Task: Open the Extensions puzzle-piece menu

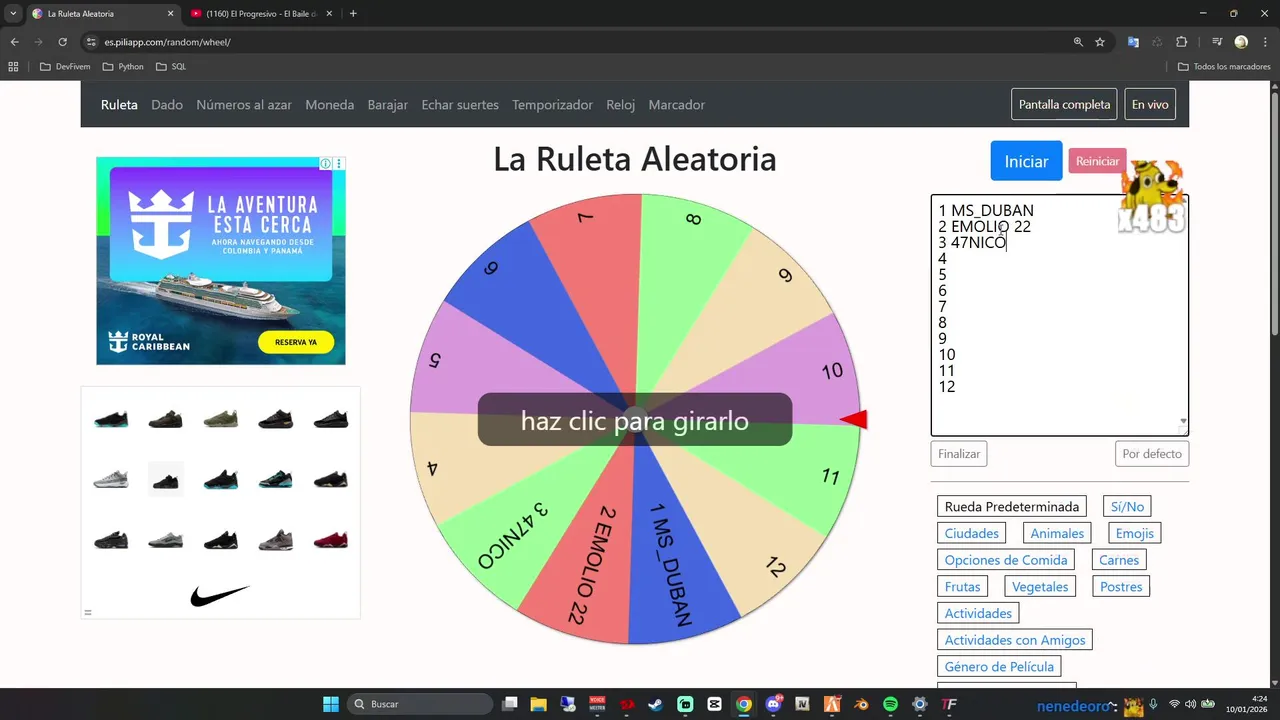Action: [1182, 42]
